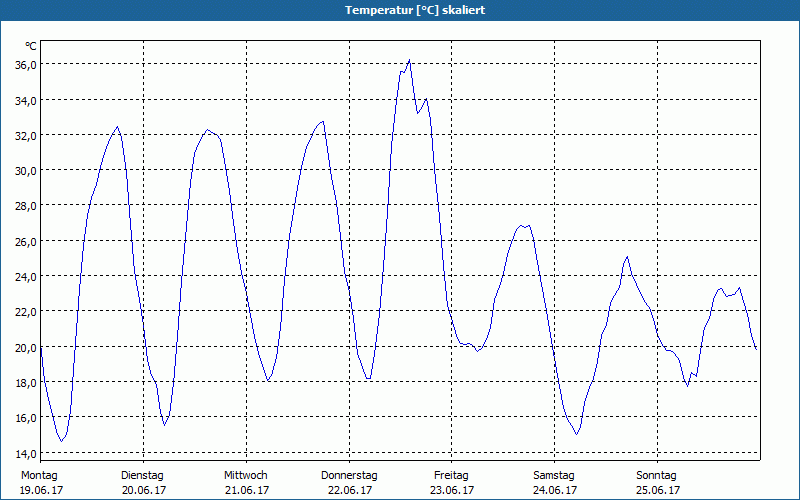The image size is (800, 500).
Task: Click the 32,0 y-axis label
Action: [x=25, y=136]
